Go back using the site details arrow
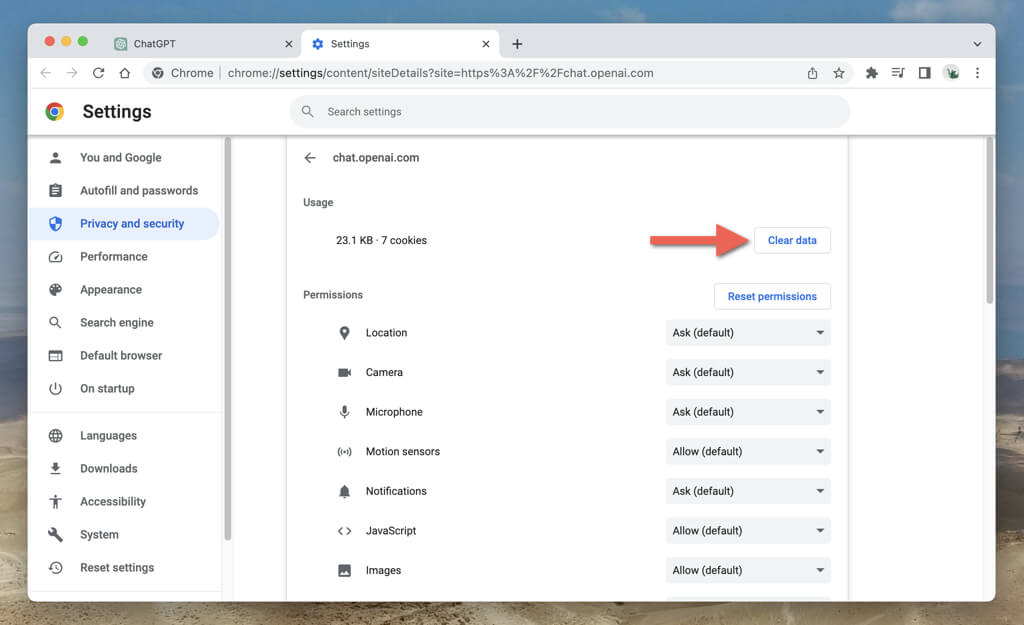 (310, 158)
